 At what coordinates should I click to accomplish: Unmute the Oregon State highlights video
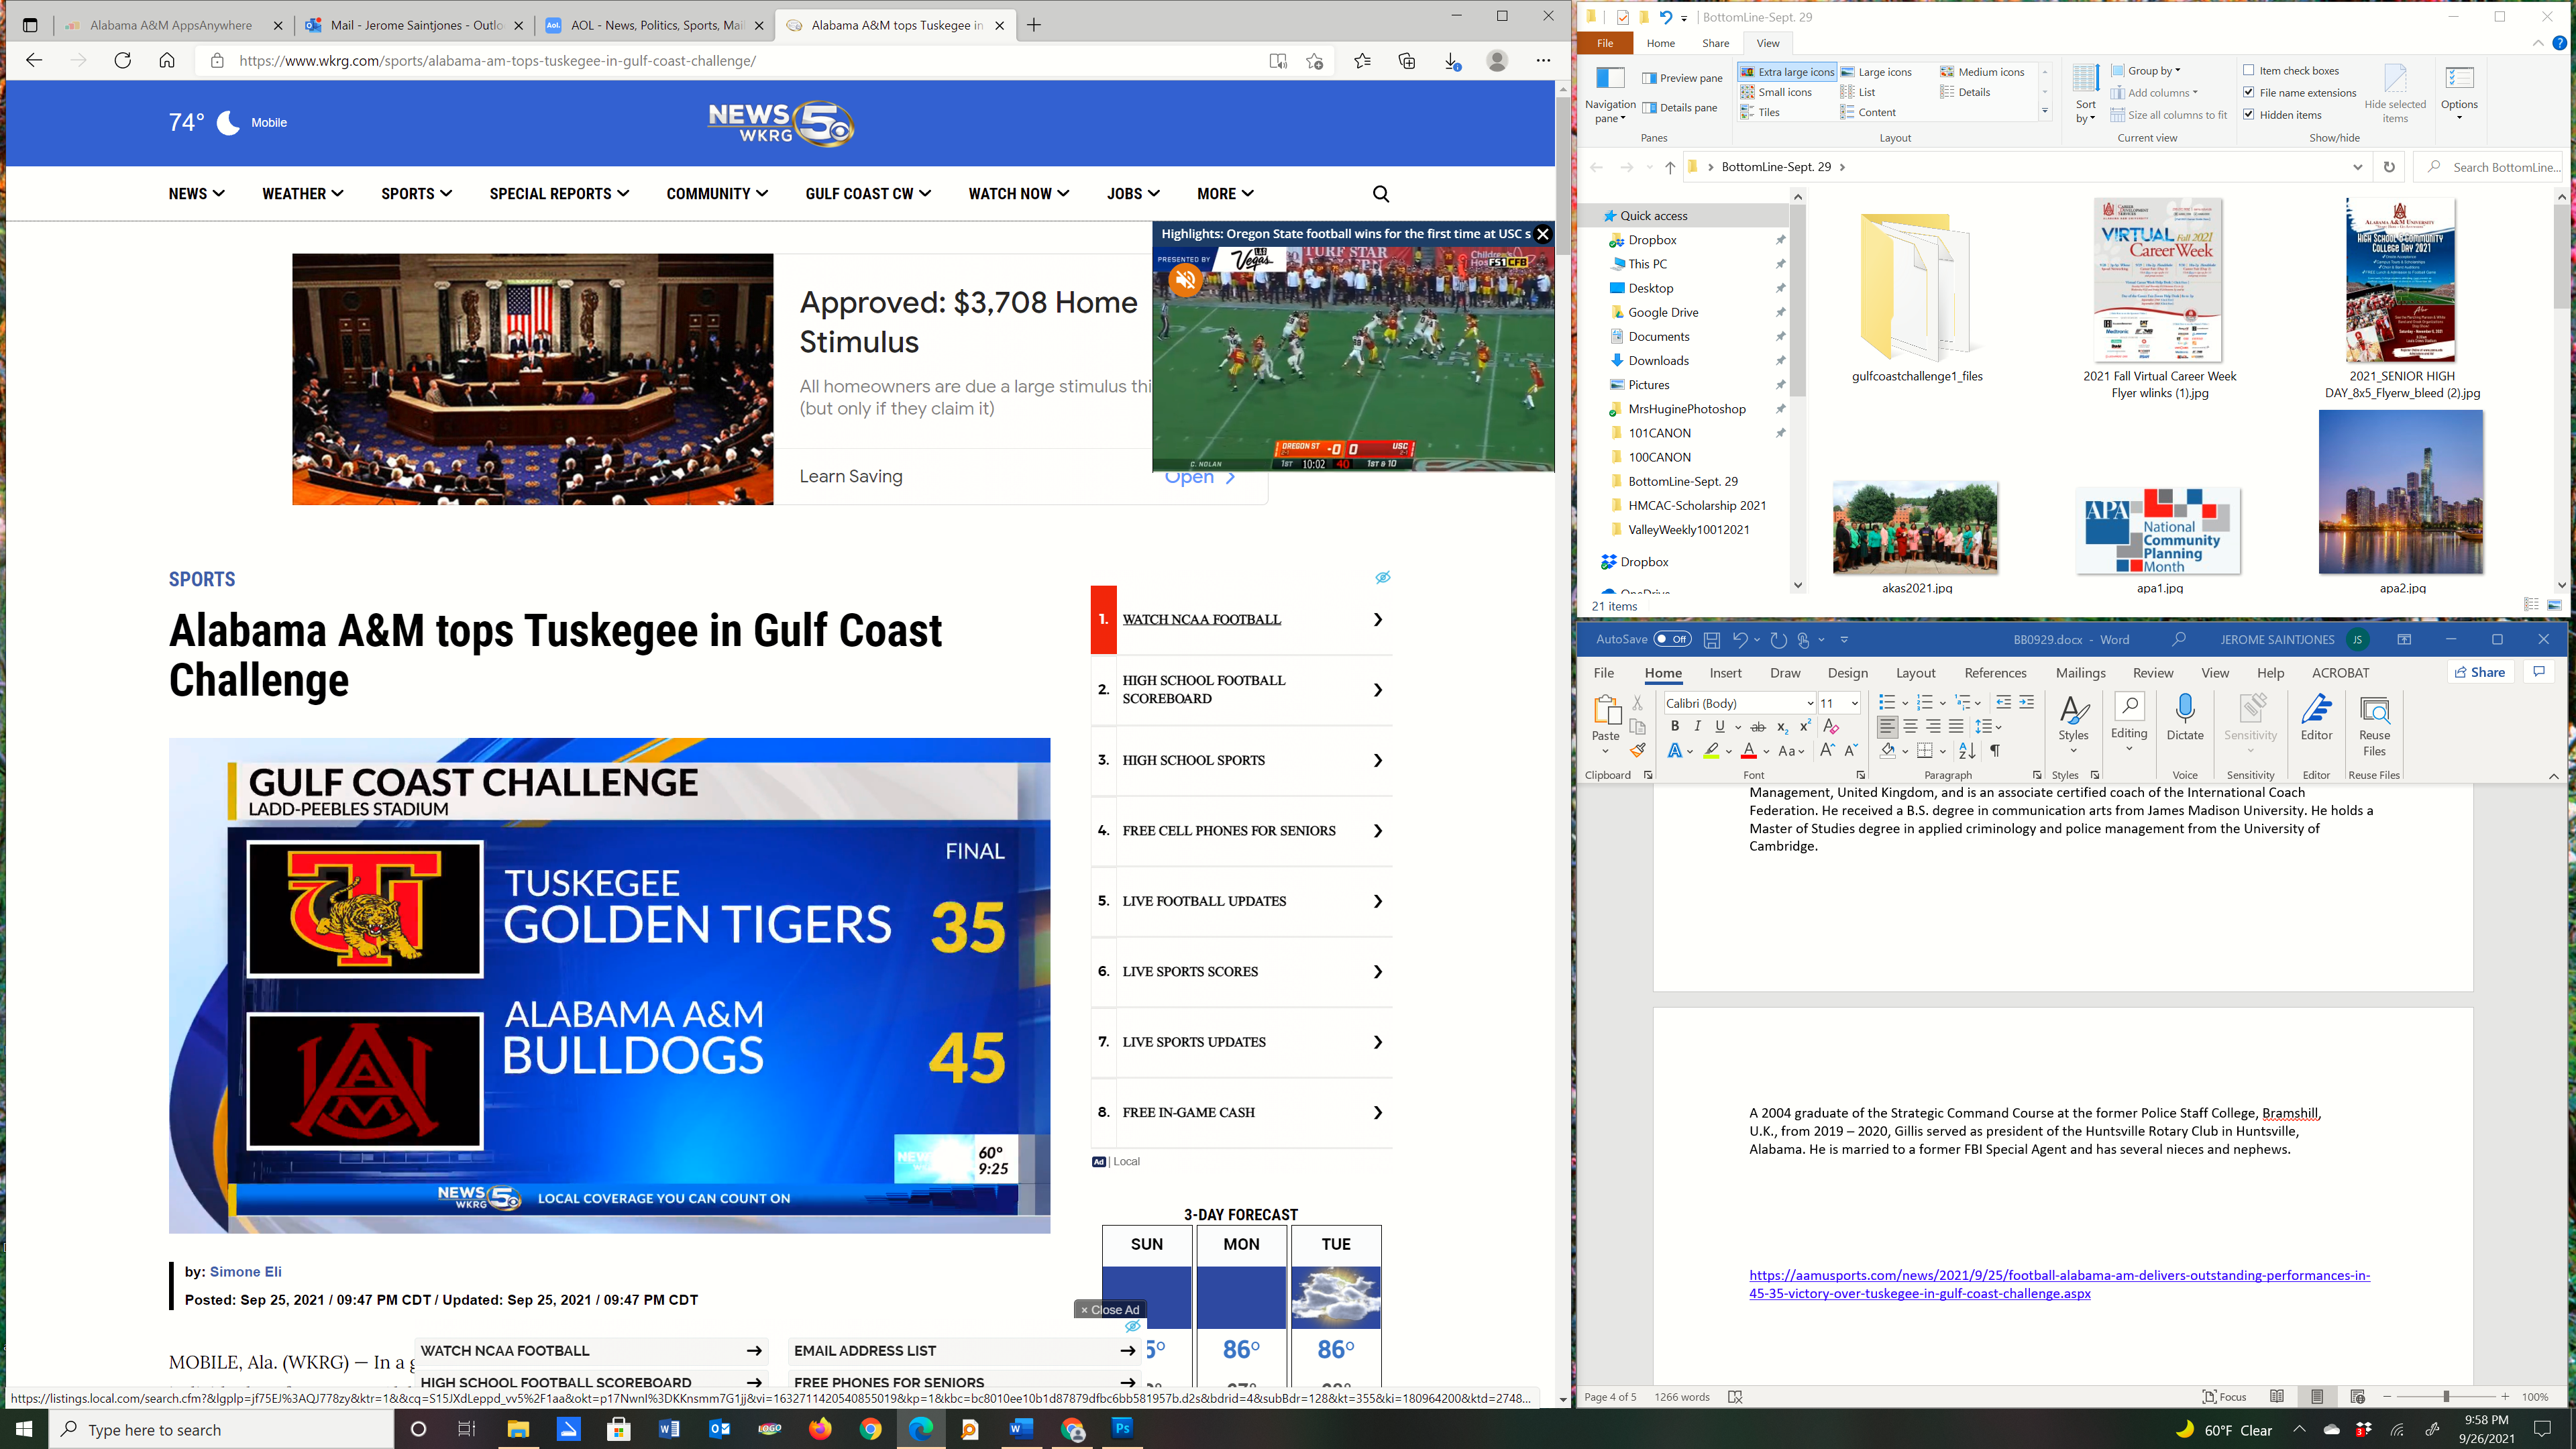tap(1186, 281)
